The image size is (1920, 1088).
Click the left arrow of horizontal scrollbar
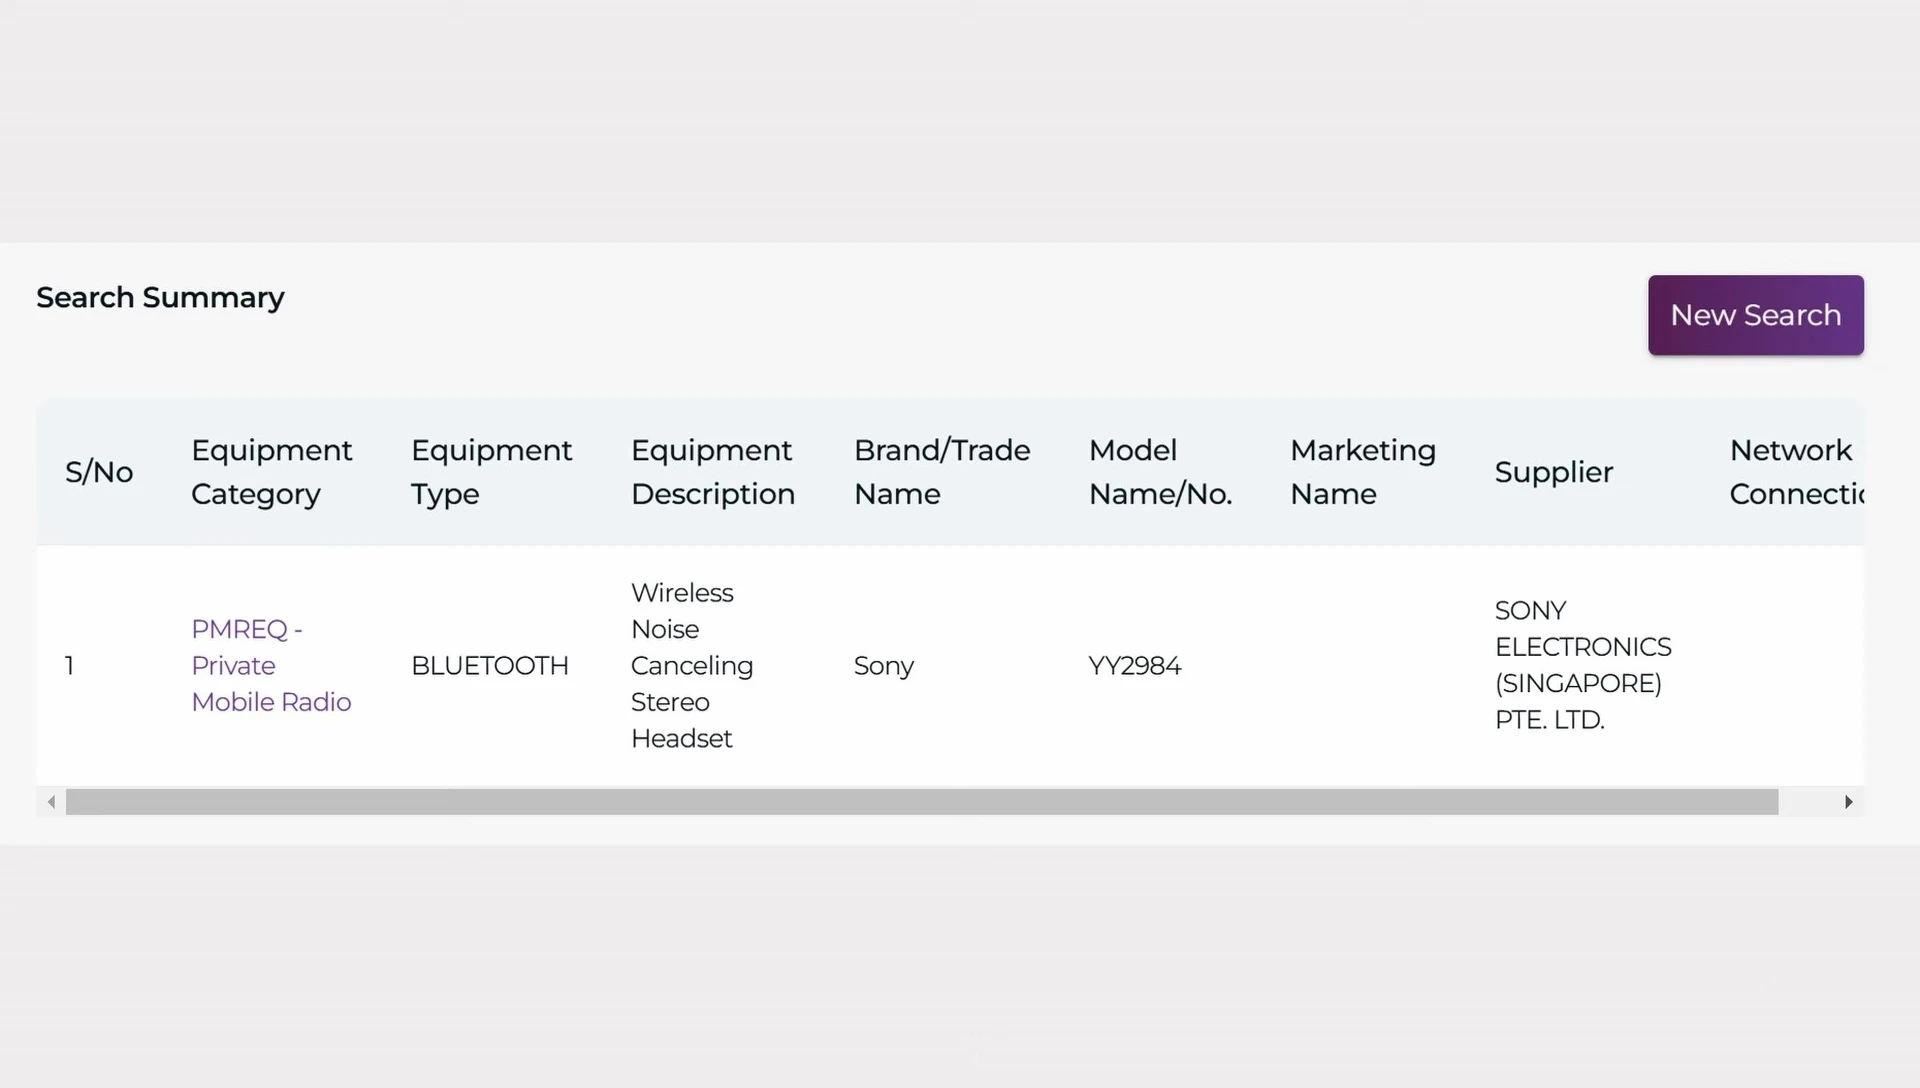[x=51, y=802]
